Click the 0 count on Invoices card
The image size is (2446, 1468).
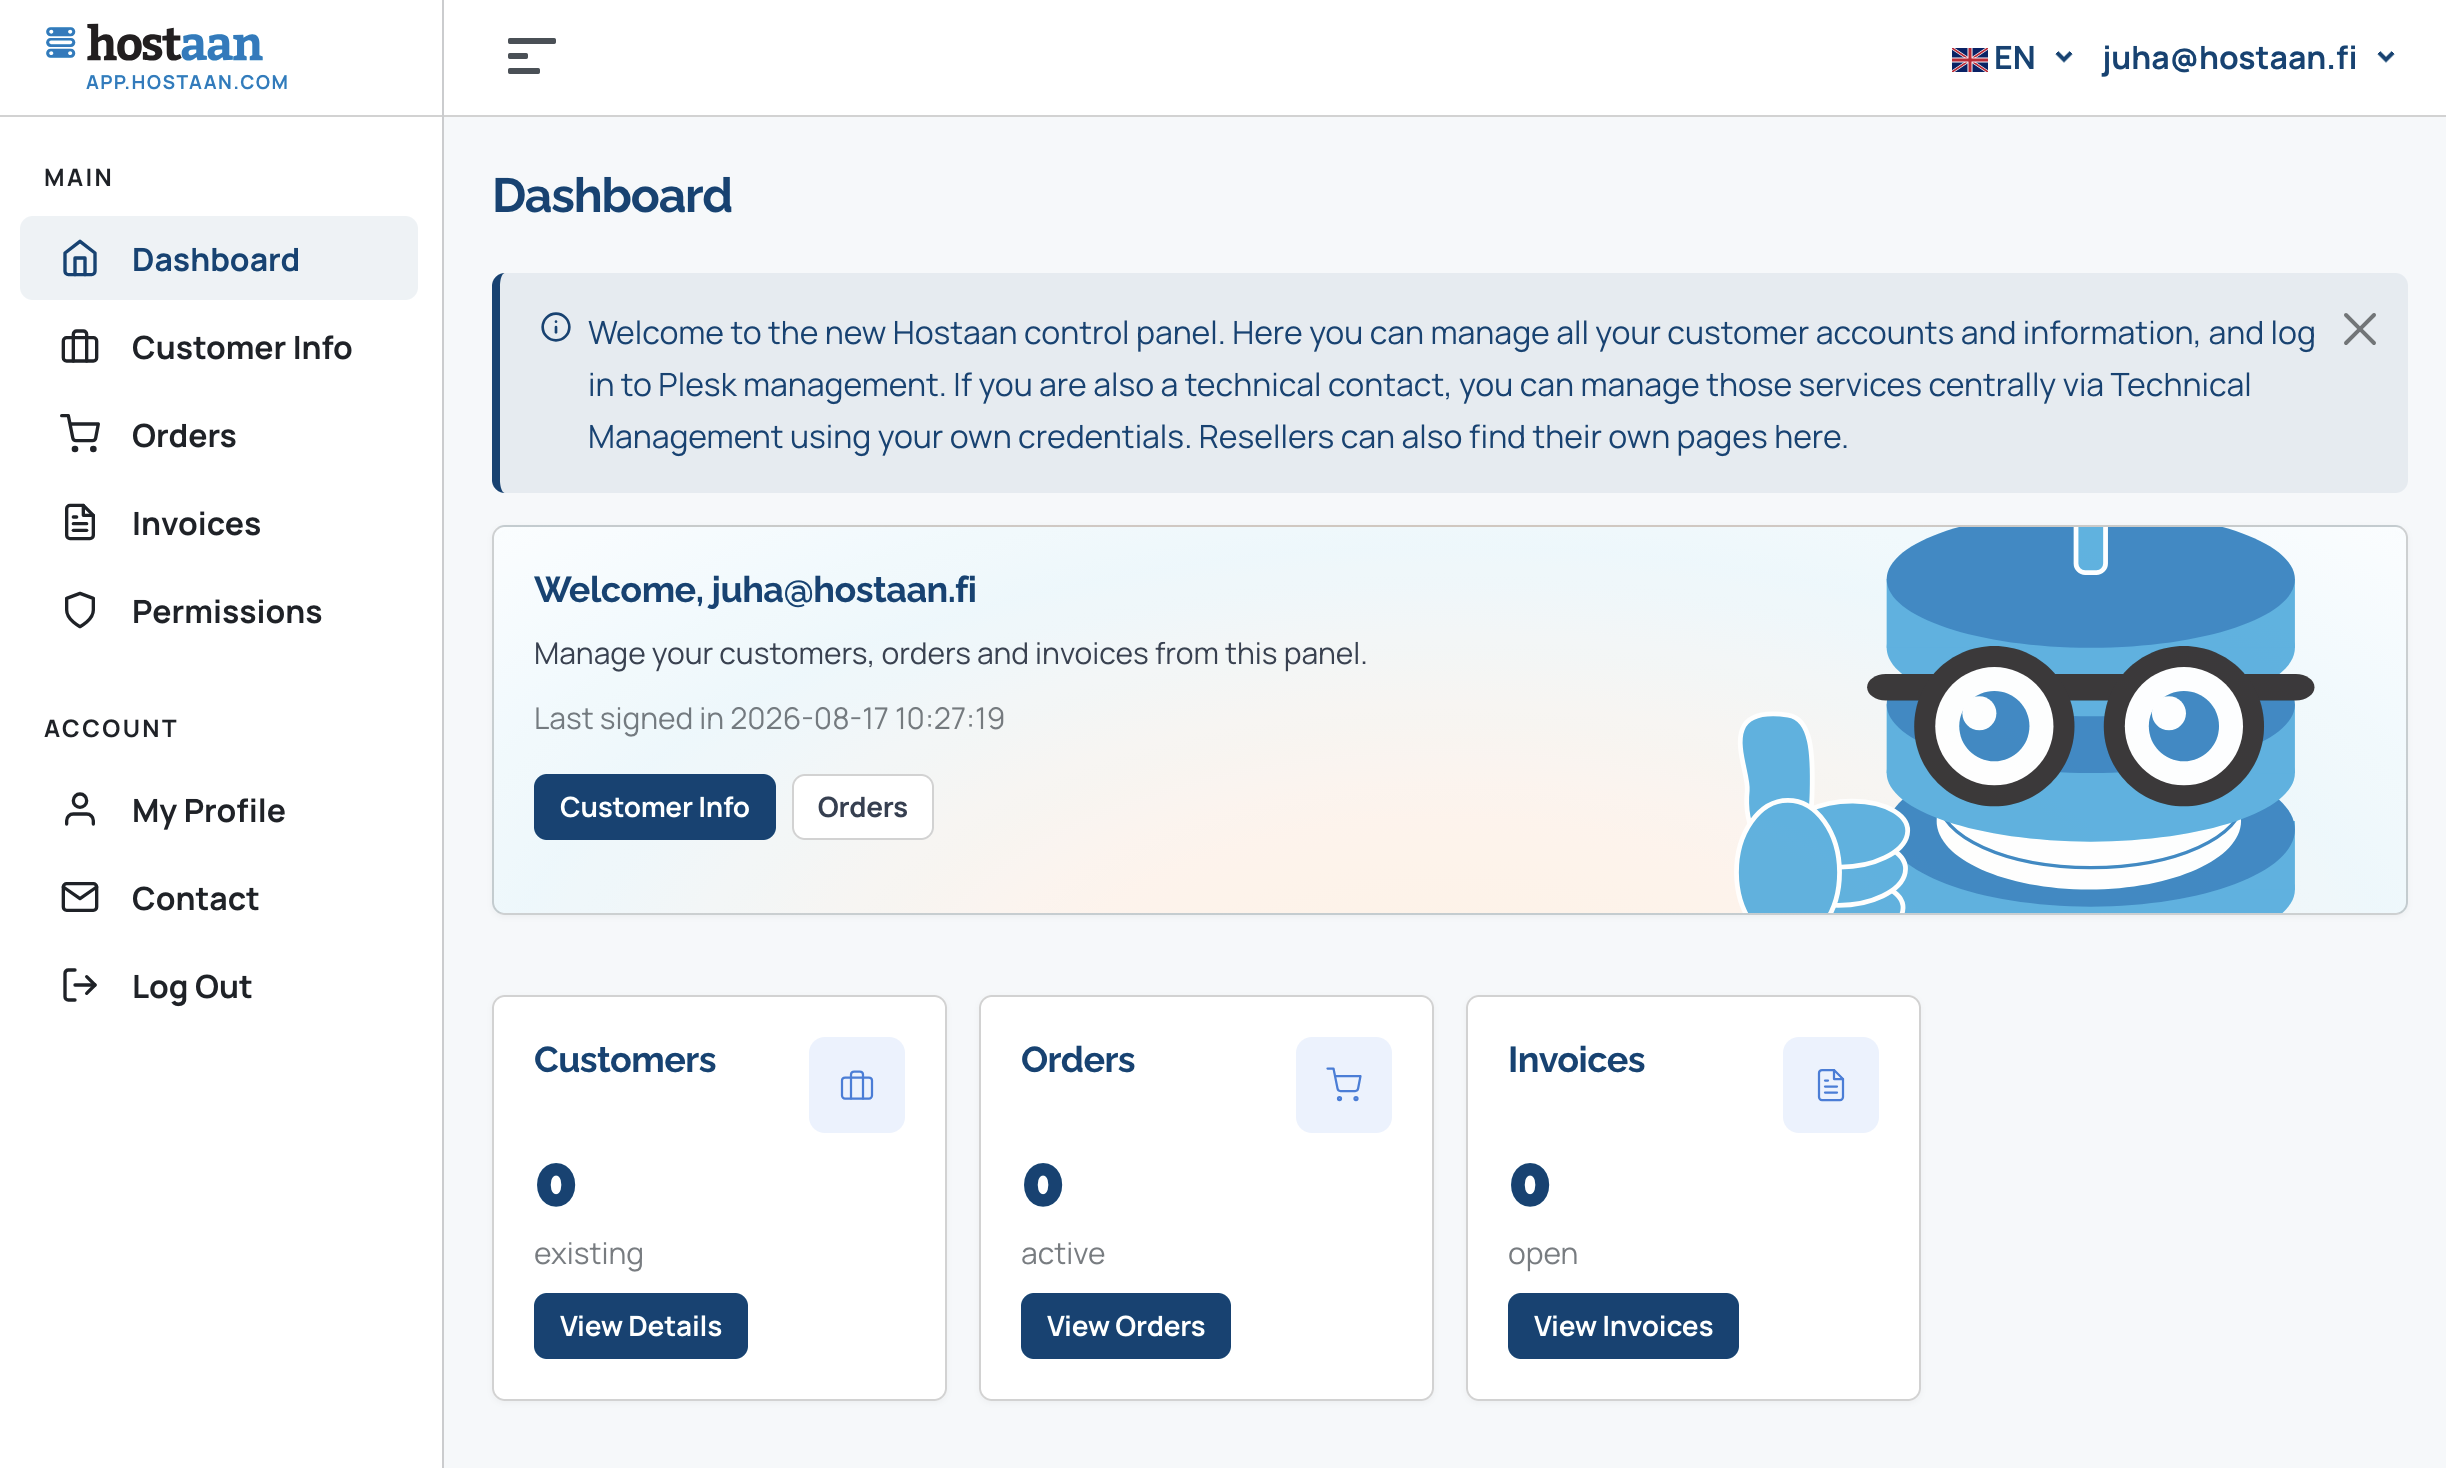[1530, 1185]
